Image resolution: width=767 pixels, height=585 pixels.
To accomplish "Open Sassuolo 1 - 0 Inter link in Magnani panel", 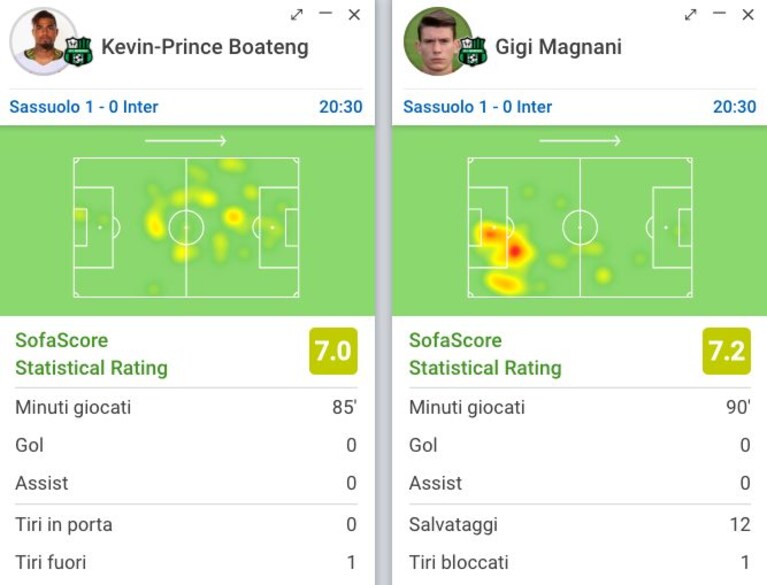I will coord(477,107).
